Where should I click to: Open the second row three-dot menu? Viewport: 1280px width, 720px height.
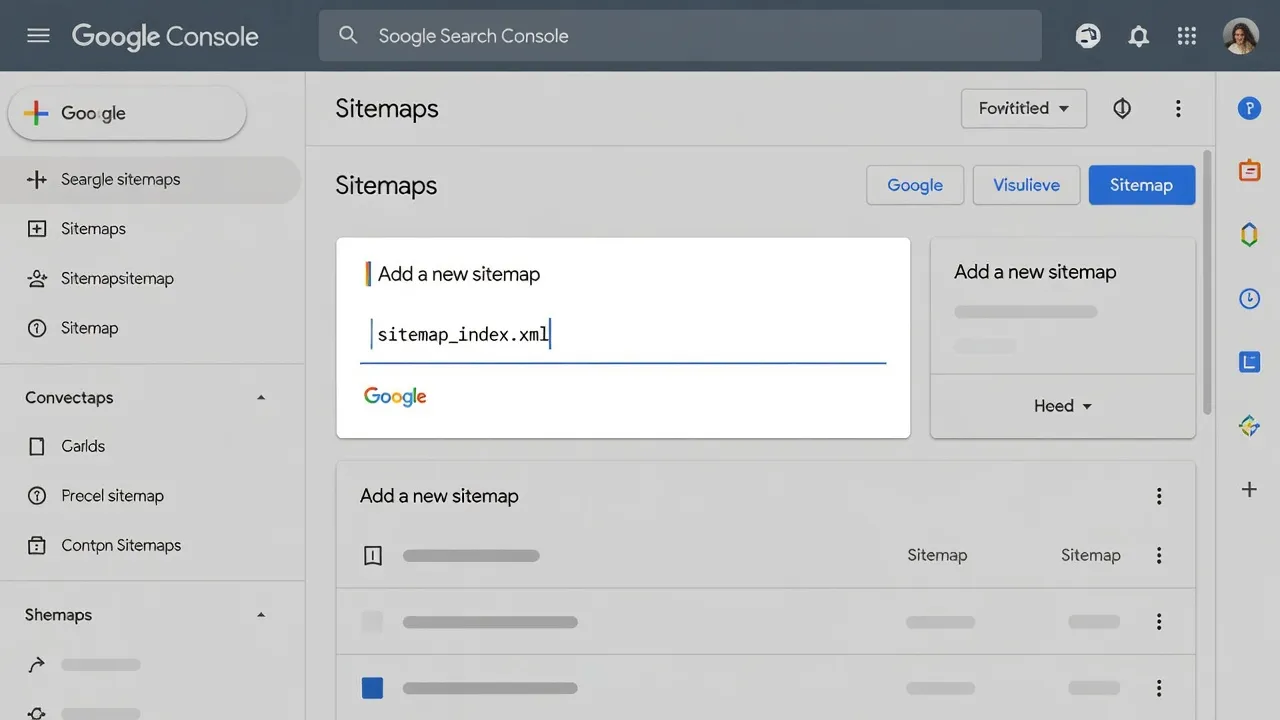[x=1159, y=622]
